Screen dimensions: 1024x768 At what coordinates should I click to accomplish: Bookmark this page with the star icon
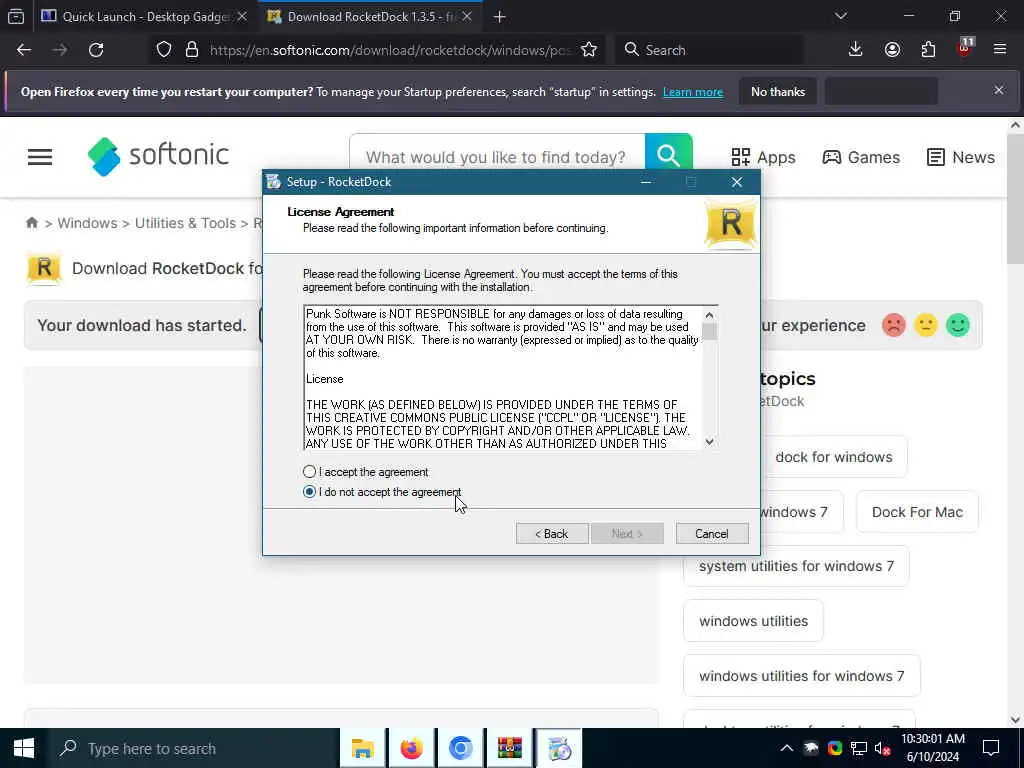(589, 50)
